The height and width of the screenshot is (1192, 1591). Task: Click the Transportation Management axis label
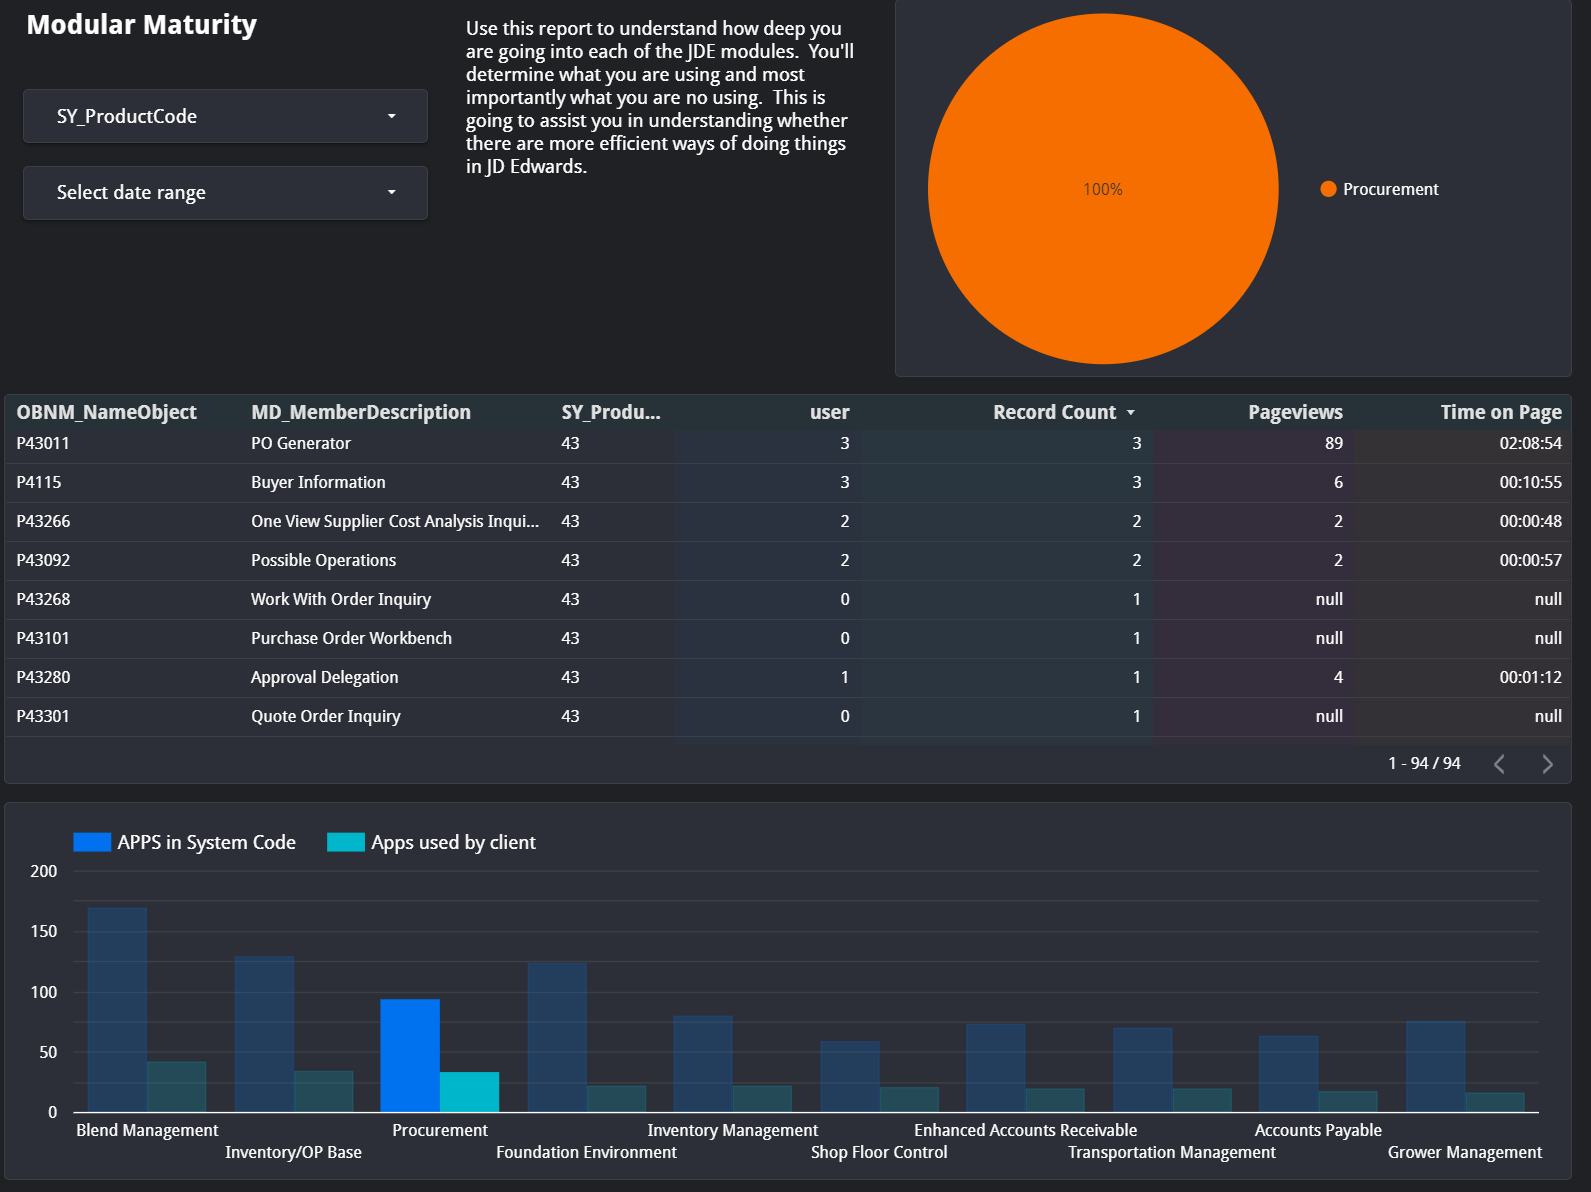[1172, 1152]
